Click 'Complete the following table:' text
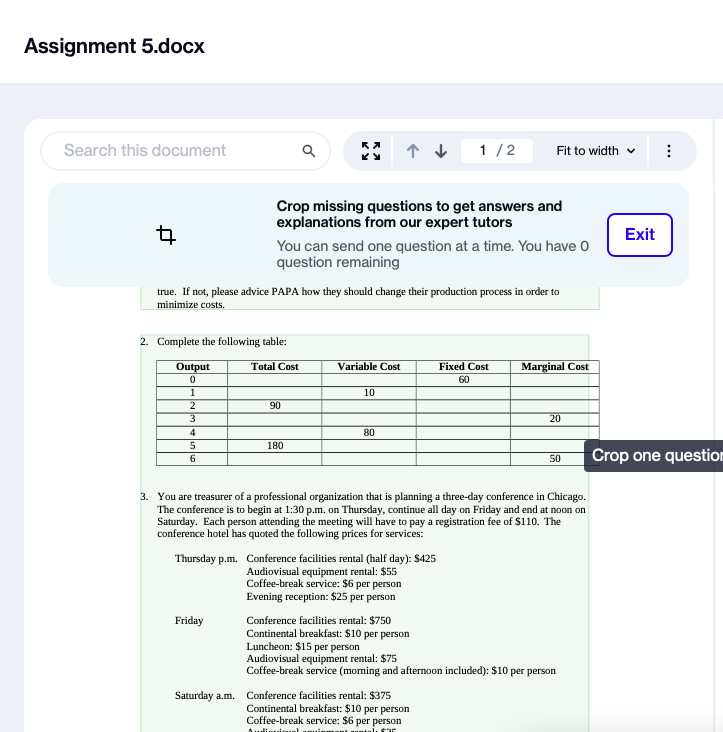723x732 pixels. [x=222, y=341]
